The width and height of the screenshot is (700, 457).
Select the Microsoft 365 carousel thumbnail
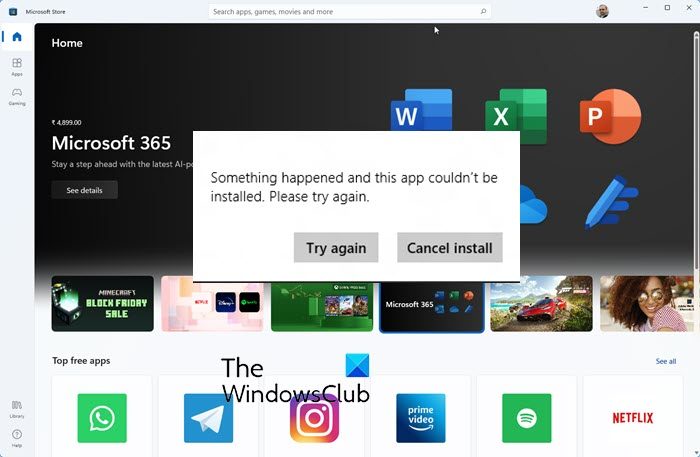pyautogui.click(x=432, y=307)
